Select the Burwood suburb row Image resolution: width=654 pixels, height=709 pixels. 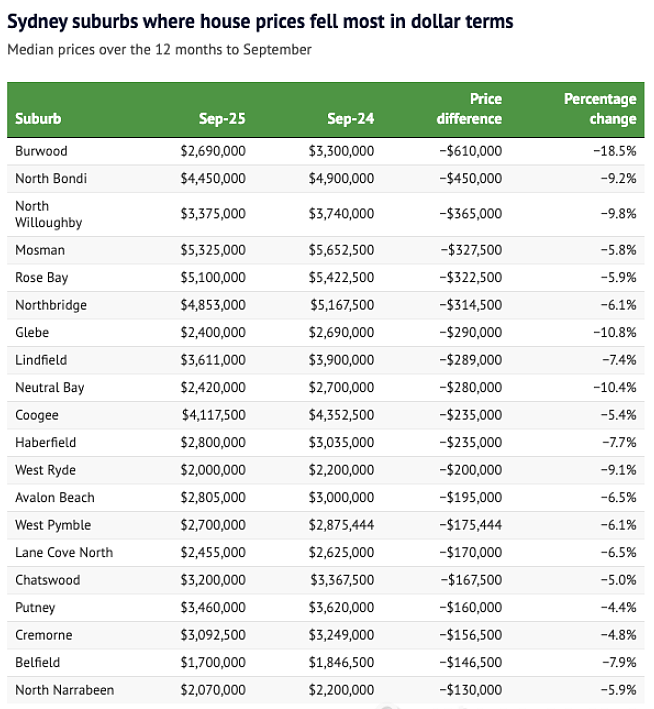(x=326, y=151)
